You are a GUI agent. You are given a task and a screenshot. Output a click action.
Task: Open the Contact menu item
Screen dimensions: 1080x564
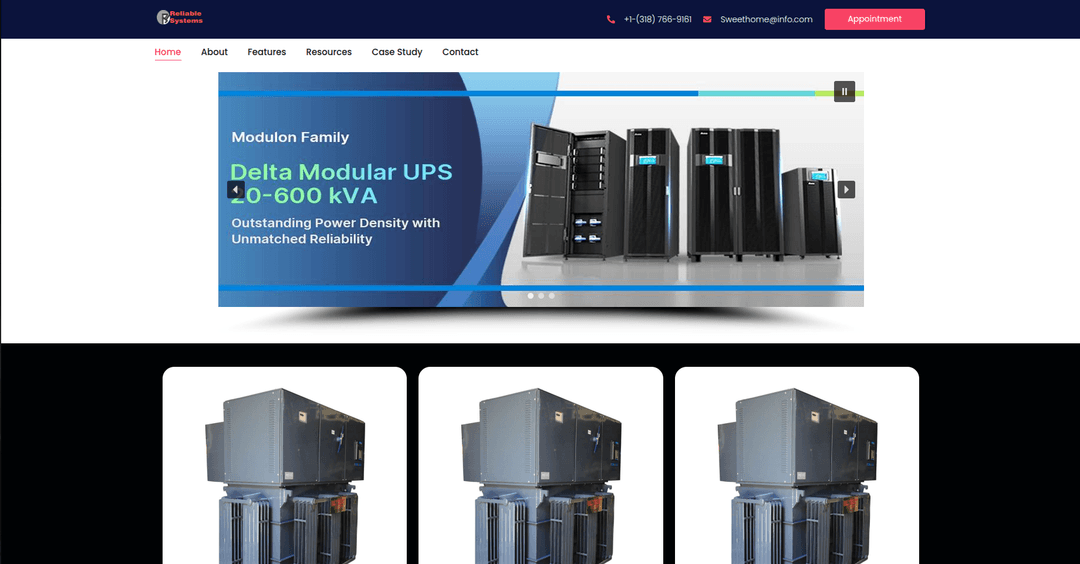[x=460, y=52]
